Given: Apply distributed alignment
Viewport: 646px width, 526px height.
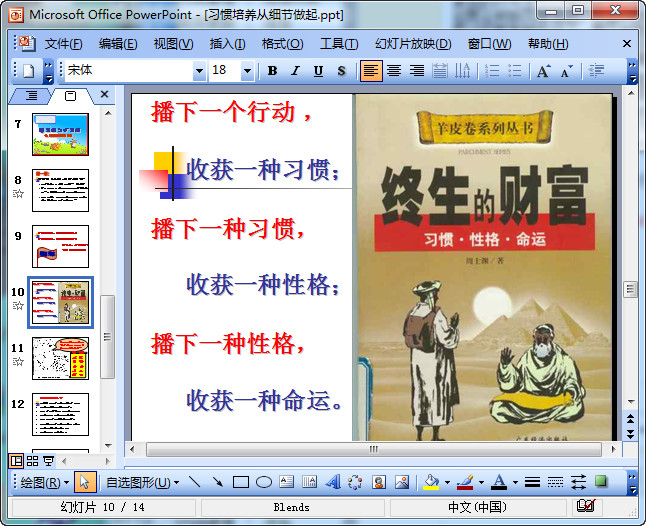Looking at the screenshot, I should click(440, 71).
